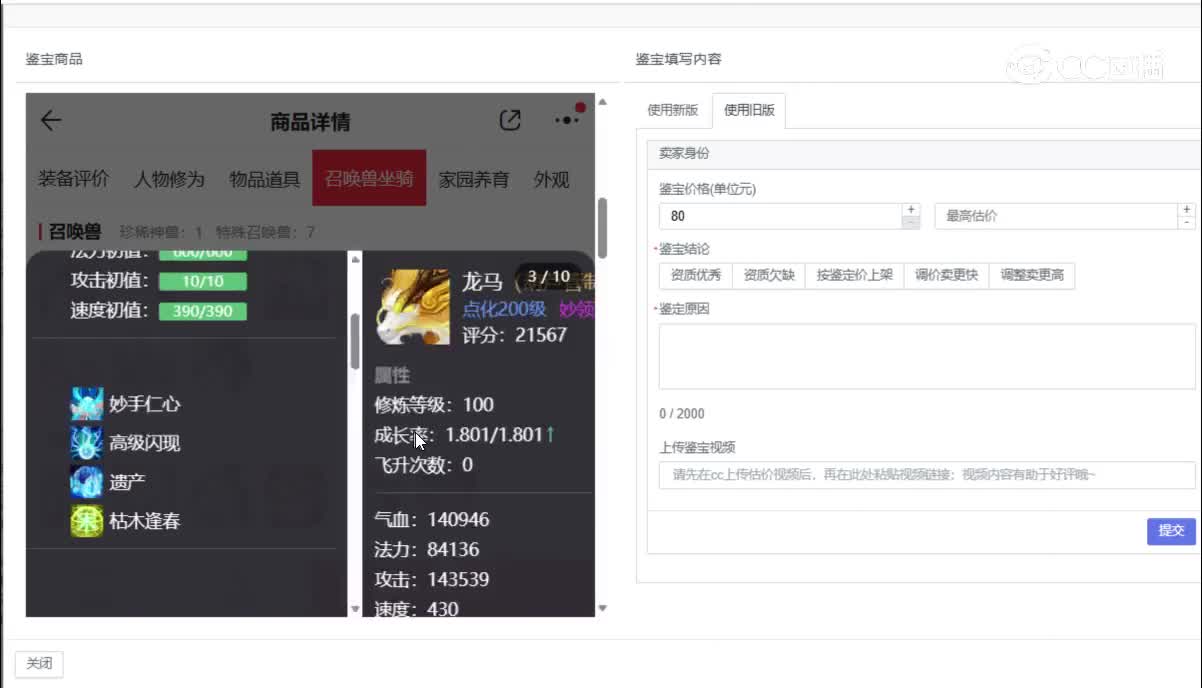Image resolution: width=1202 pixels, height=688 pixels.
Task: Click the outer scroll up arrow of 鉴宝商品 panel
Action: click(602, 101)
